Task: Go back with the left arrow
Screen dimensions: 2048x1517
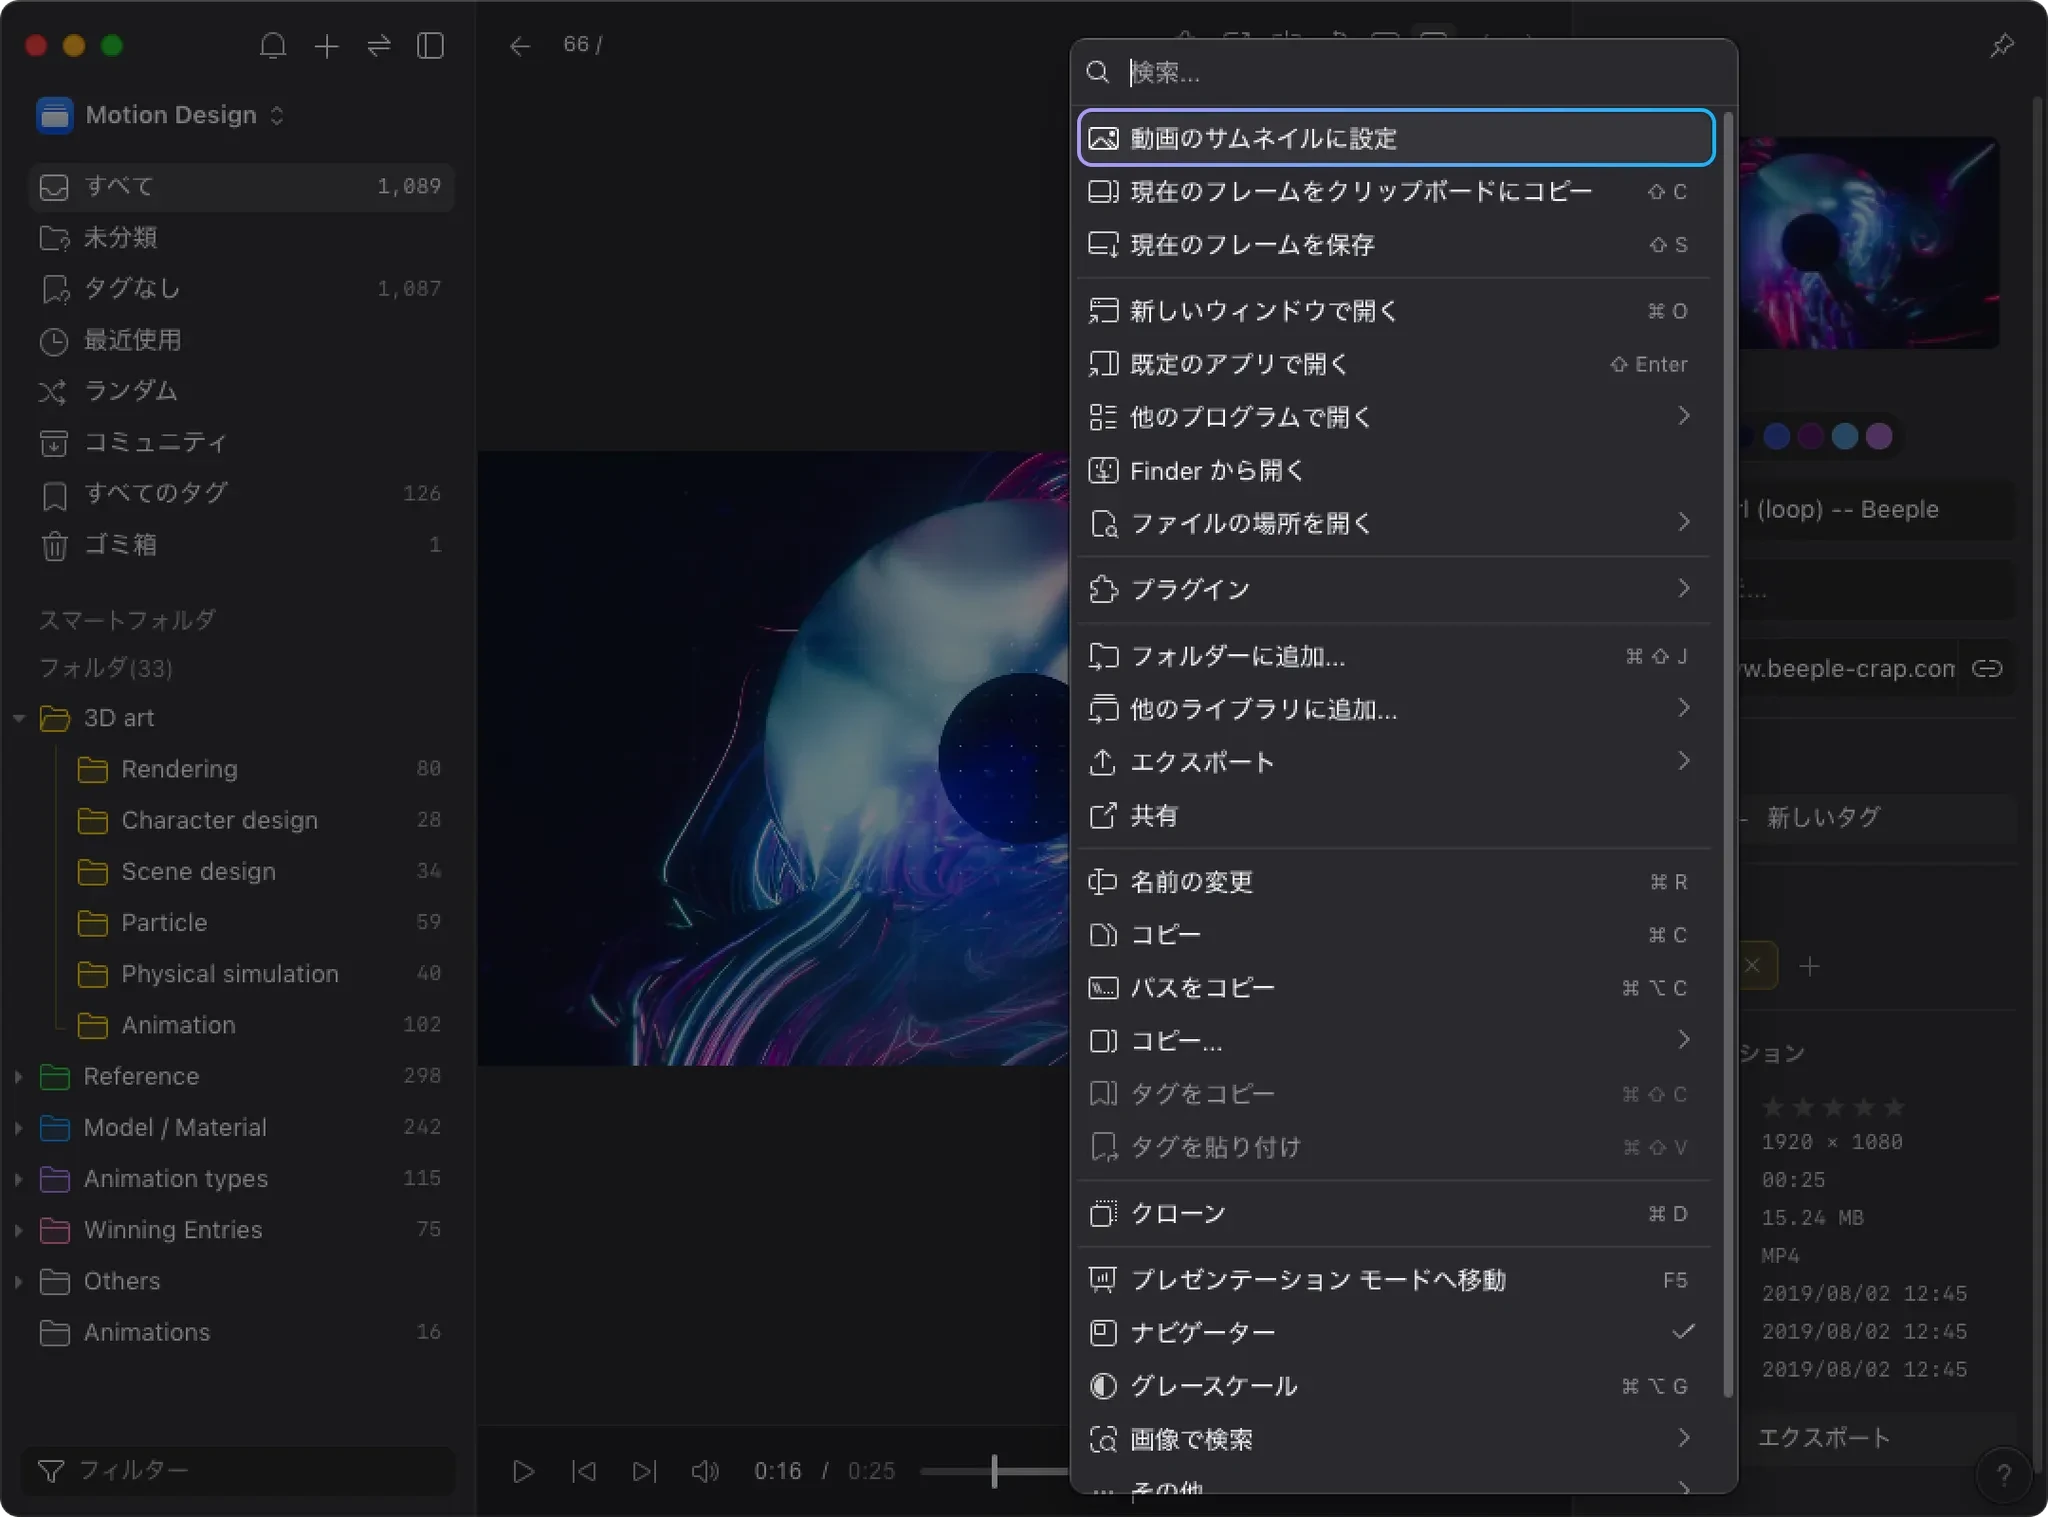Action: [x=519, y=46]
